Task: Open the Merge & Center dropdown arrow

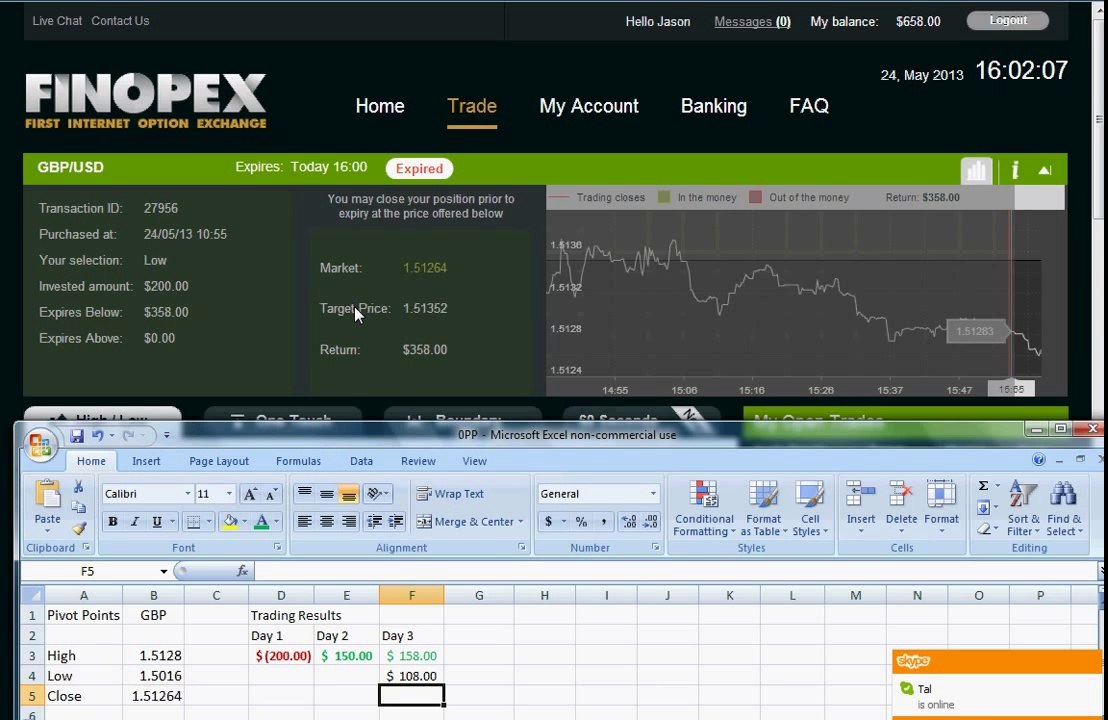Action: pyautogui.click(x=521, y=521)
